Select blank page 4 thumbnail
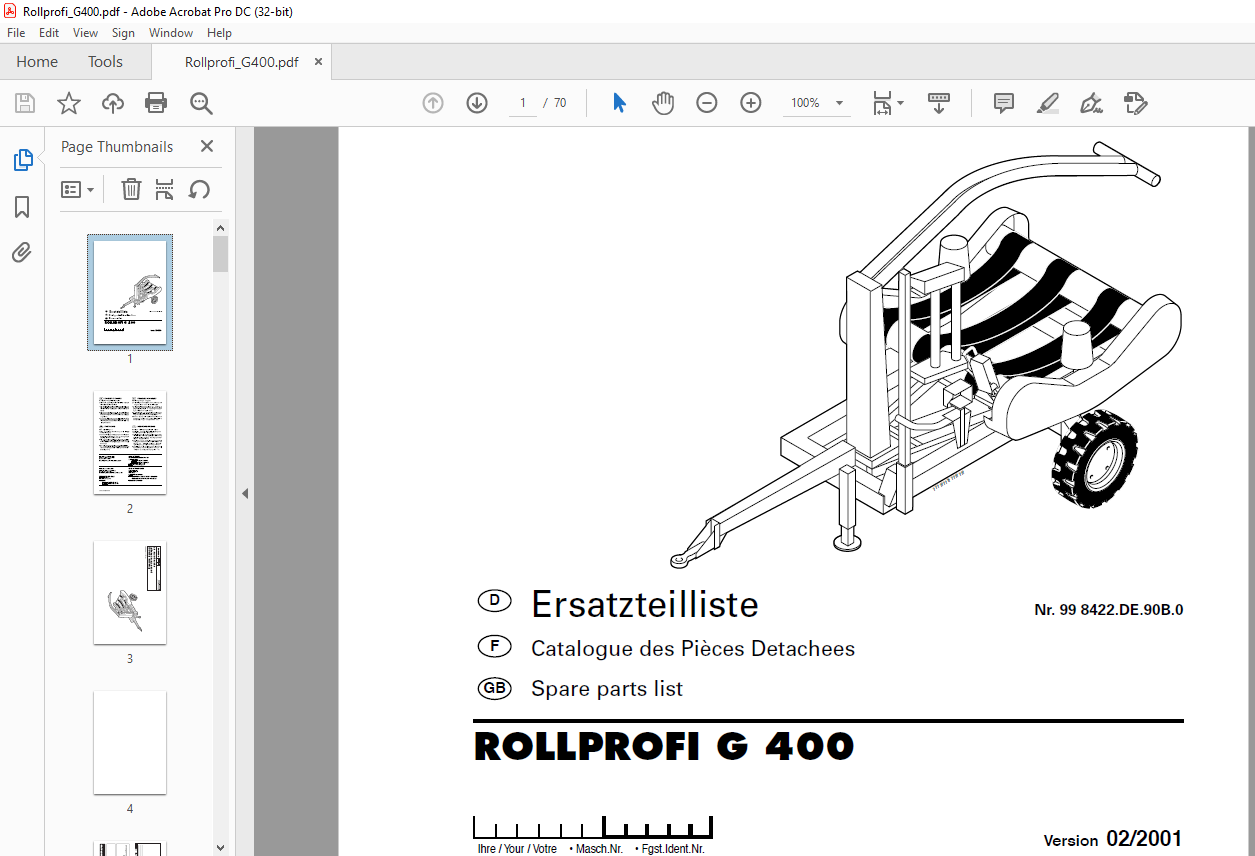Screen dimensions: 1255x856 click(130, 742)
